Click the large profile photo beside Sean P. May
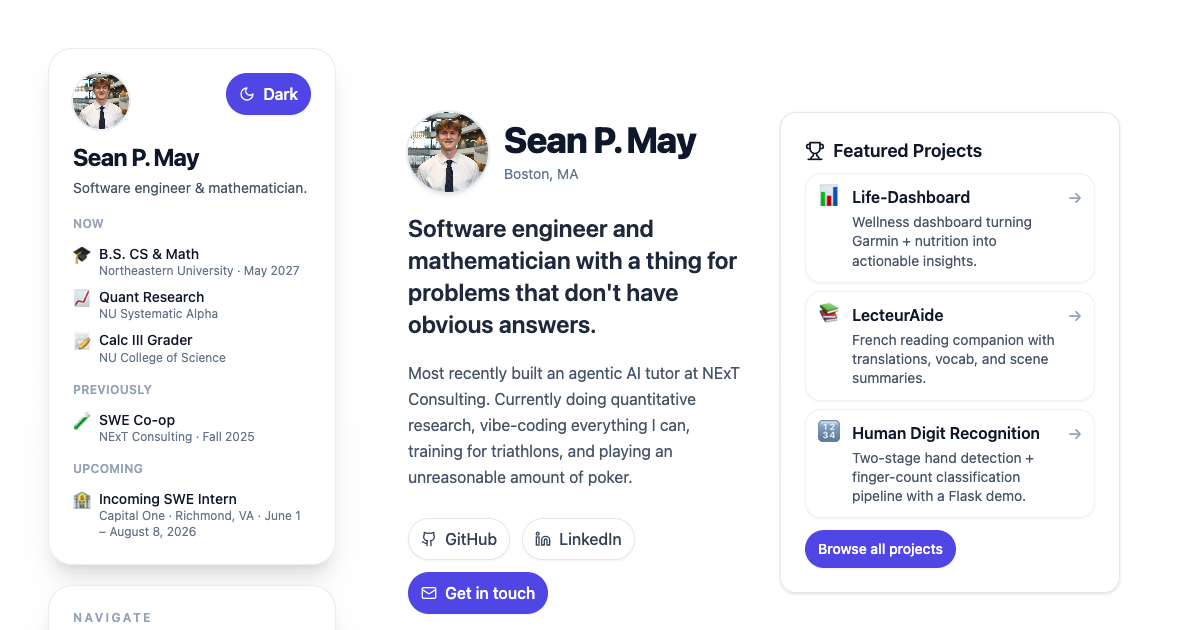This screenshot has width=1200, height=630. click(x=448, y=153)
